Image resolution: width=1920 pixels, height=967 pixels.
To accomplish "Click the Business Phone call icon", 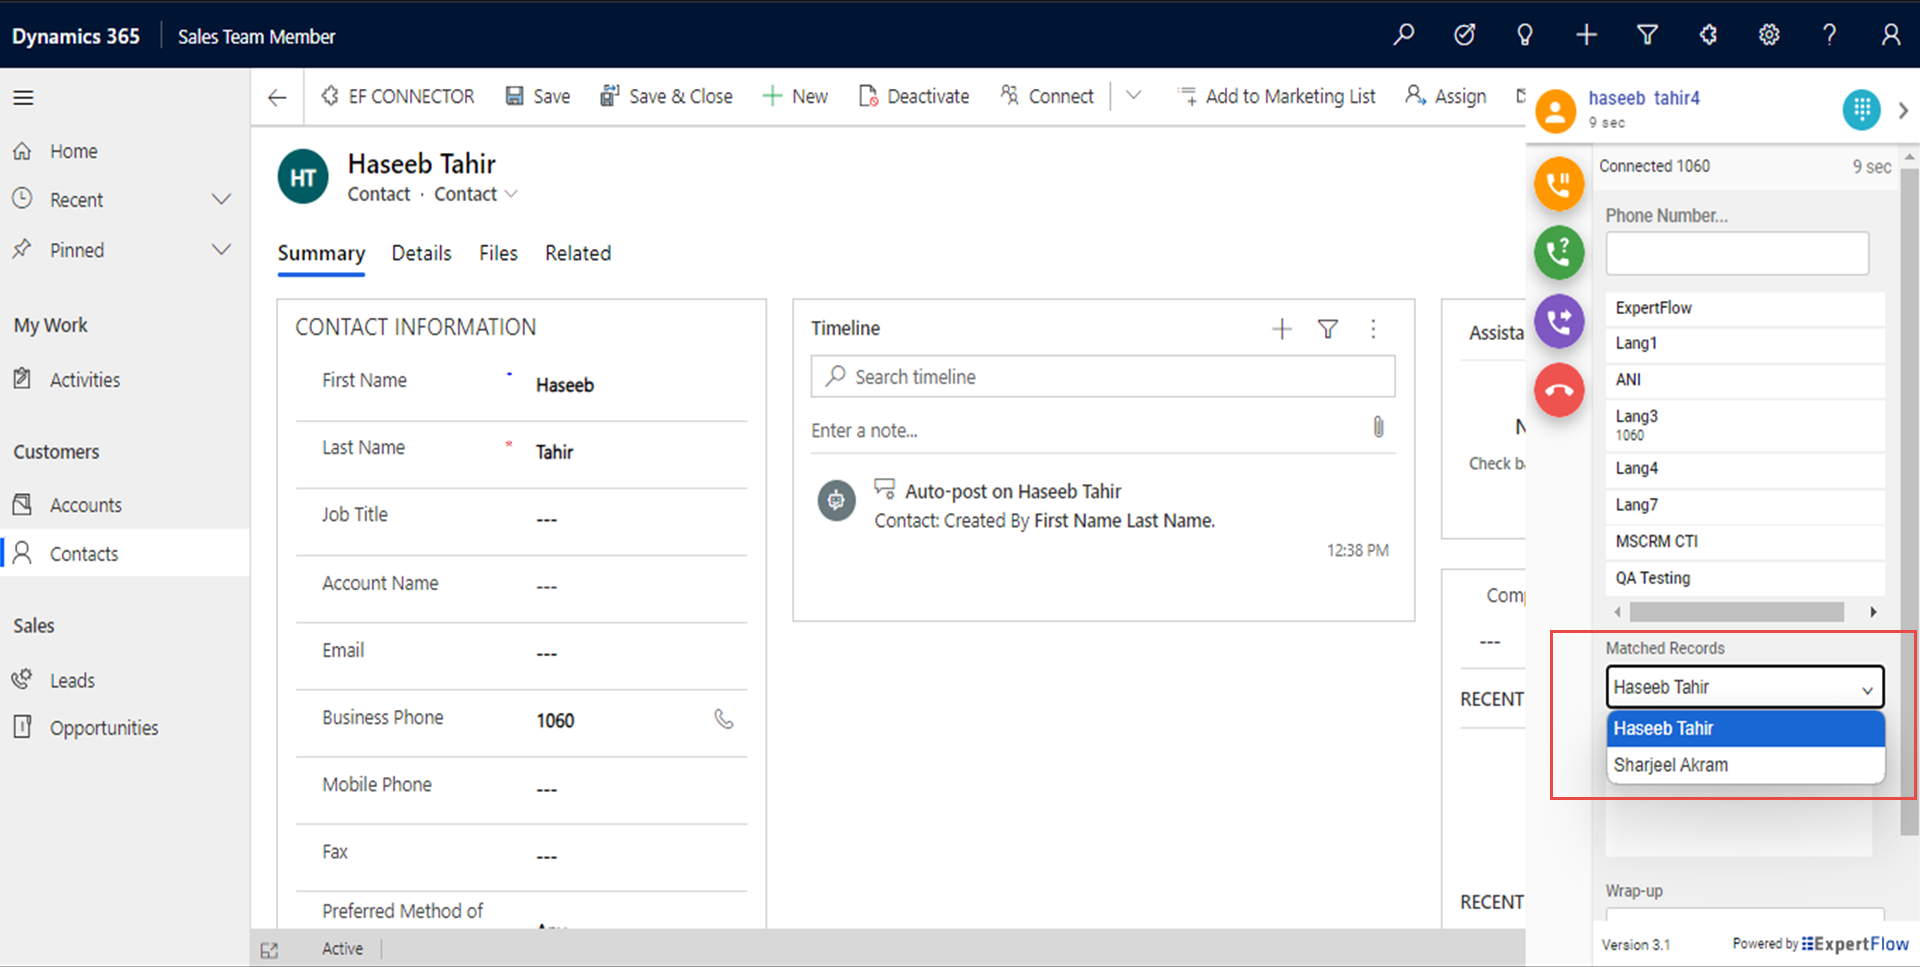I will tap(724, 719).
